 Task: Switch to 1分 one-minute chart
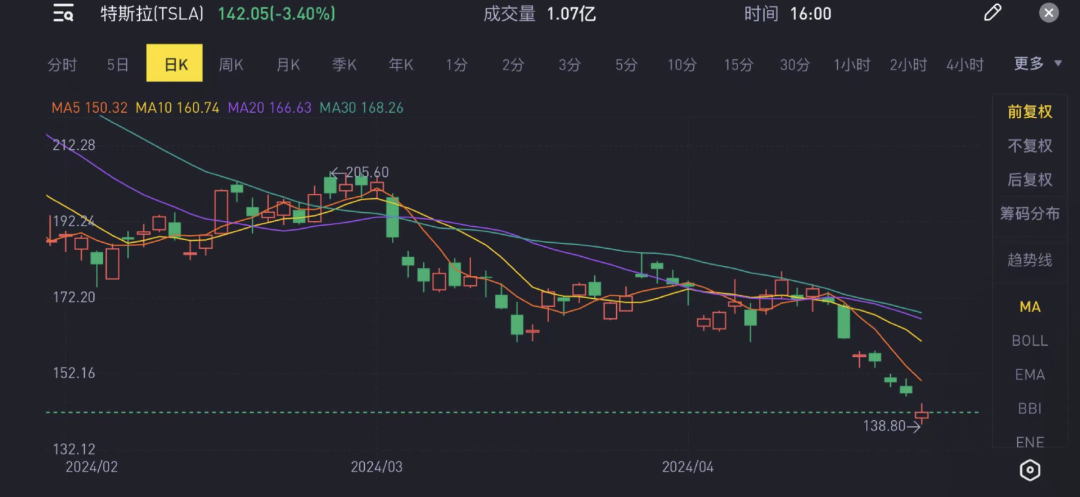456,64
